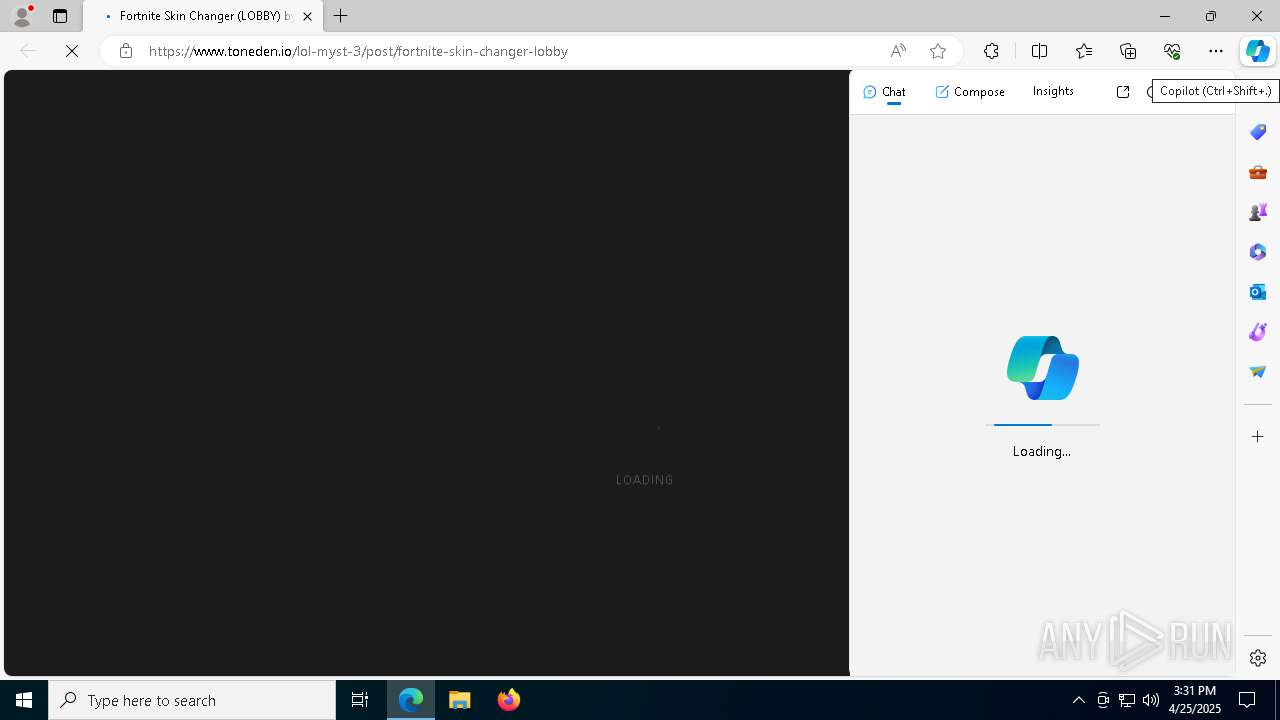Minimize the Edge window
Viewport: 1280px width, 720px height.
pos(1165,16)
